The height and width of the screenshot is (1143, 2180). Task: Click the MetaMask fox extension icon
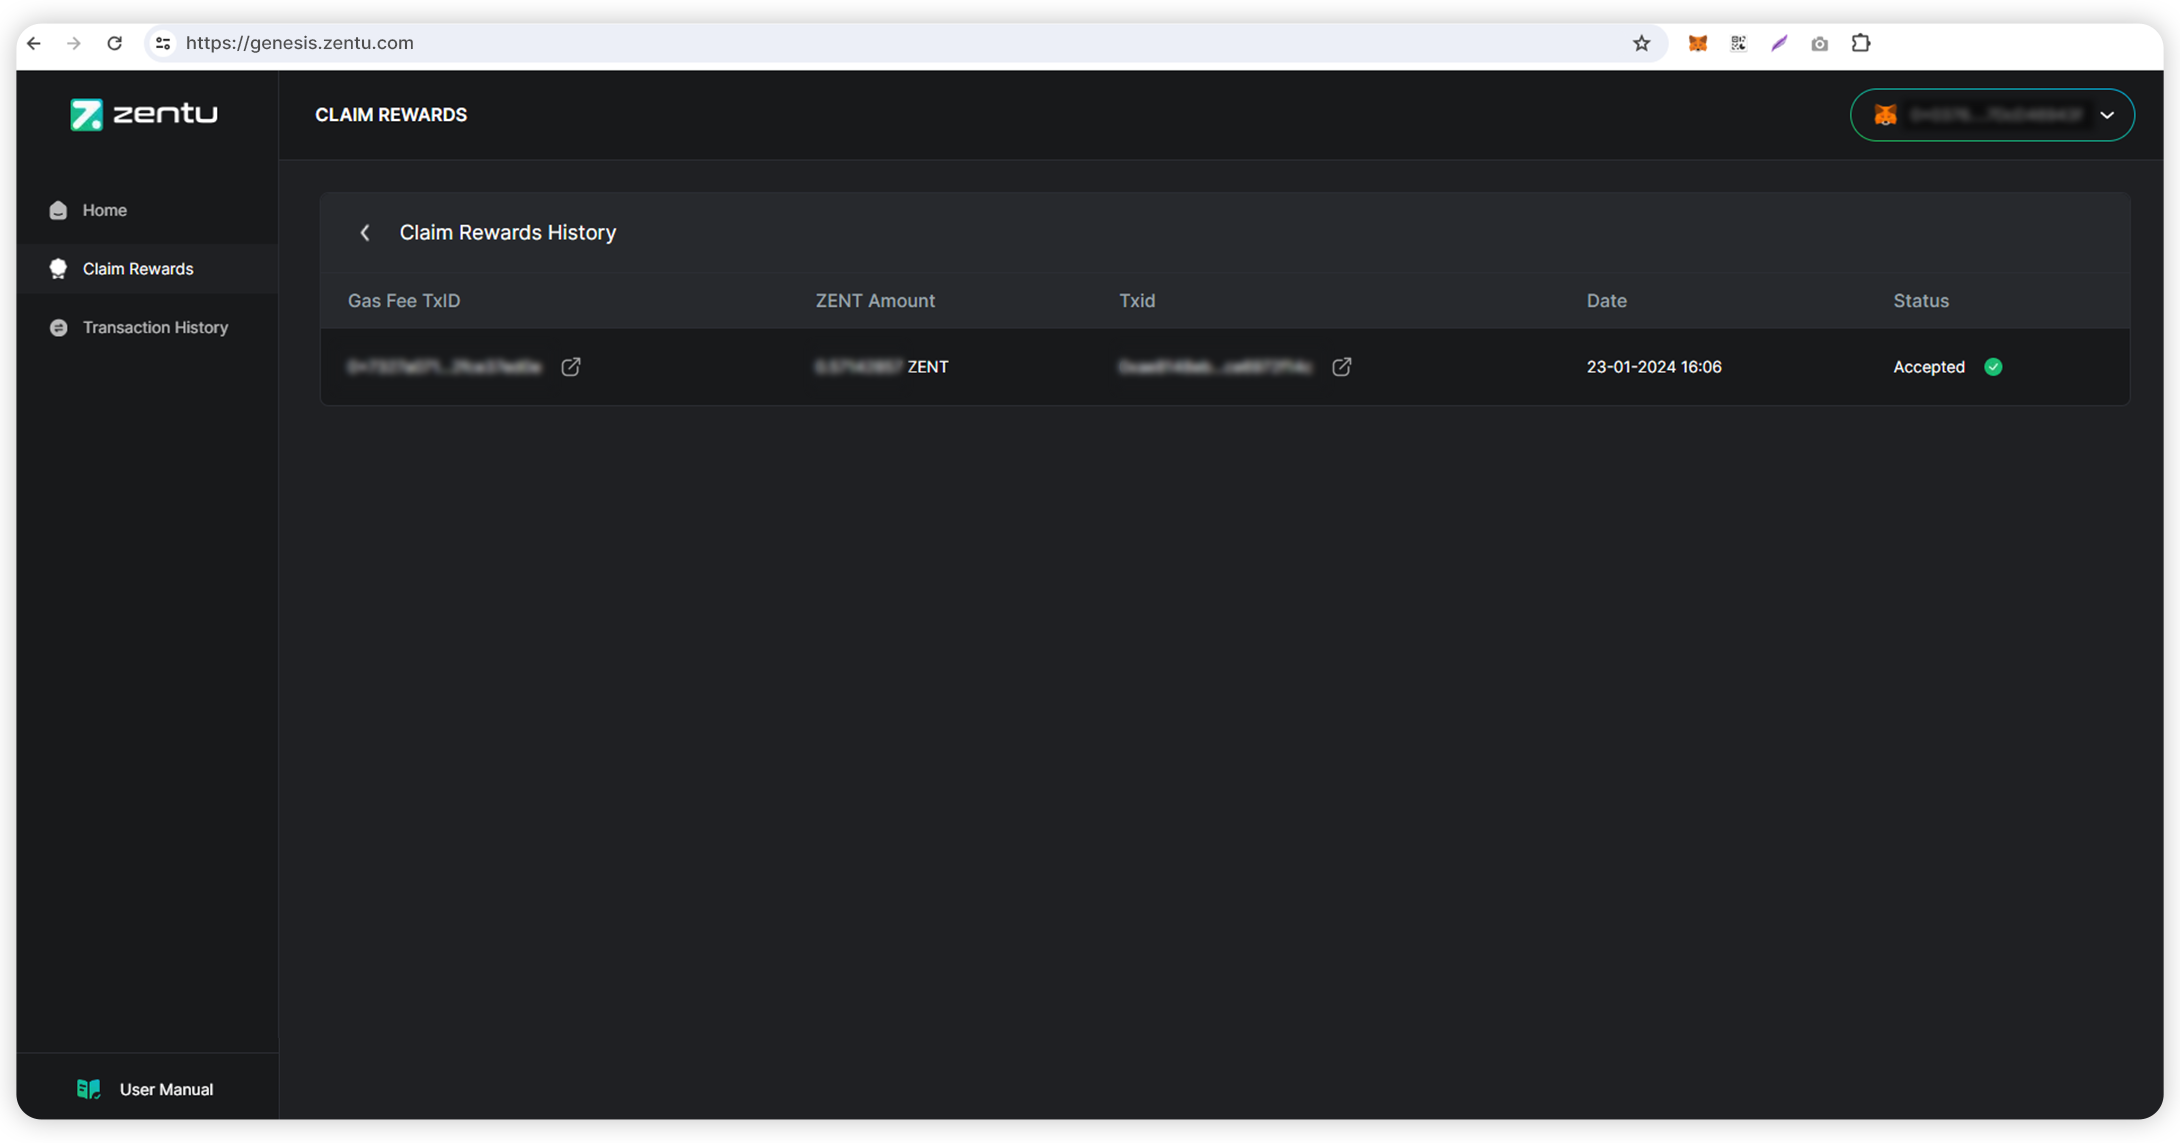tap(1697, 43)
